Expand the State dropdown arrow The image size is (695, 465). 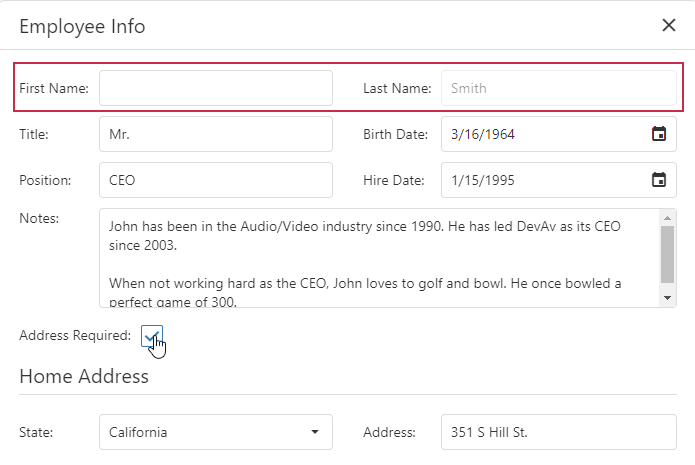point(315,433)
